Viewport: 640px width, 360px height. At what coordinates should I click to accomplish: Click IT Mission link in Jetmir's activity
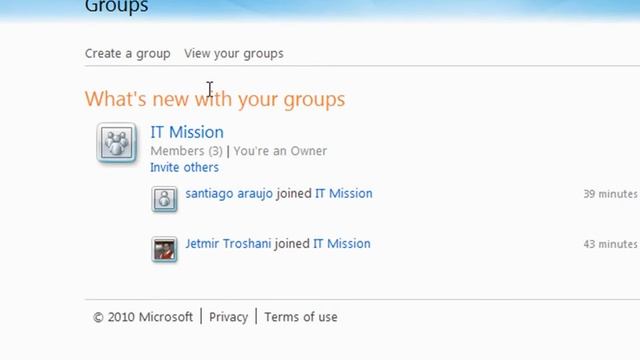pos(342,244)
